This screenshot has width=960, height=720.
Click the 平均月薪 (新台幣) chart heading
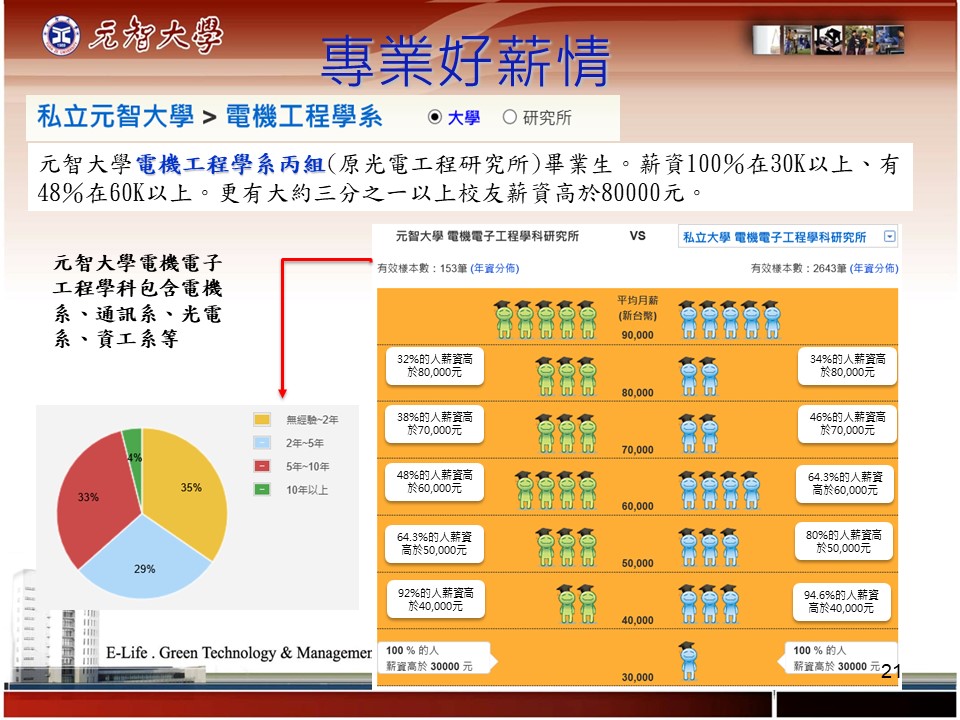point(637,308)
